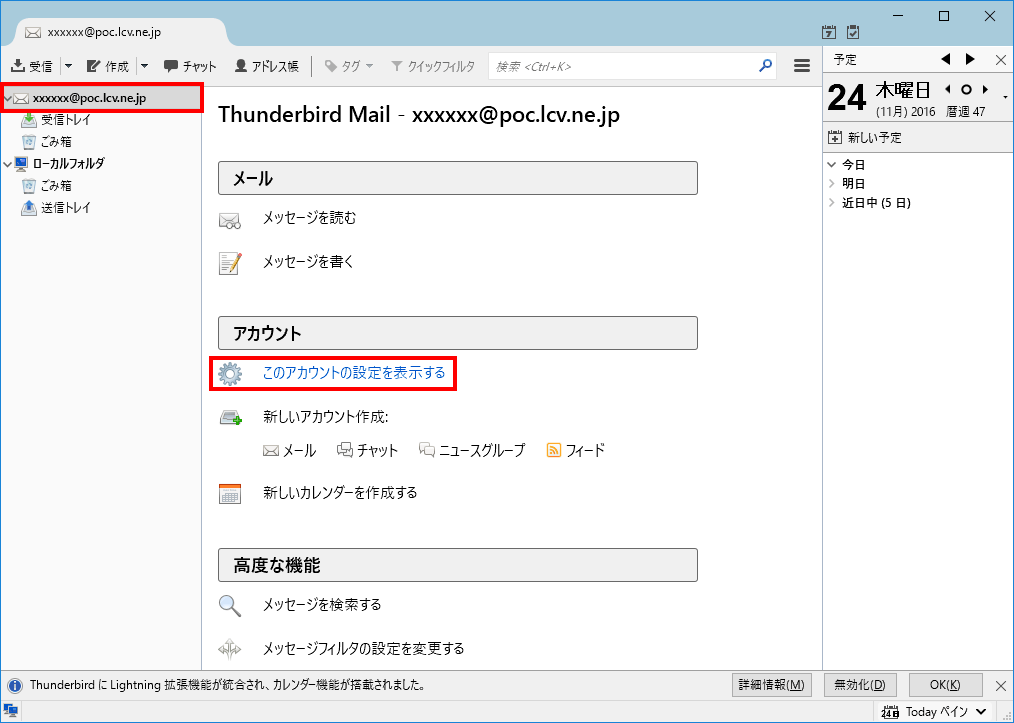1014x723 pixels.
Task: Open the Calendar tab icon
Action: tap(829, 32)
